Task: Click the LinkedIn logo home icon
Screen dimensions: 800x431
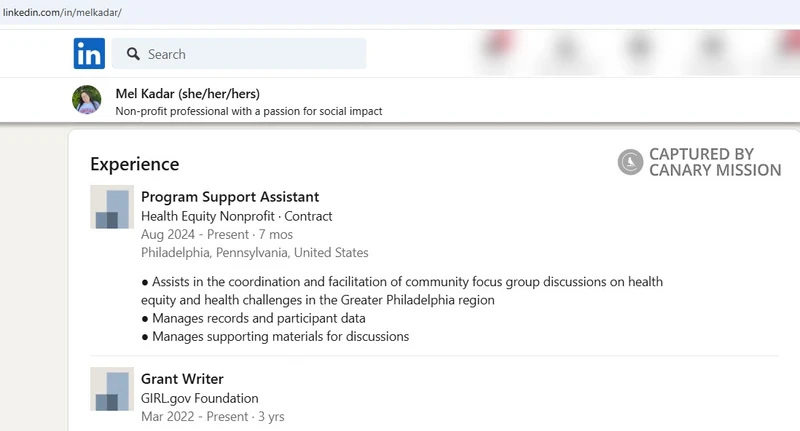Action: [89, 53]
